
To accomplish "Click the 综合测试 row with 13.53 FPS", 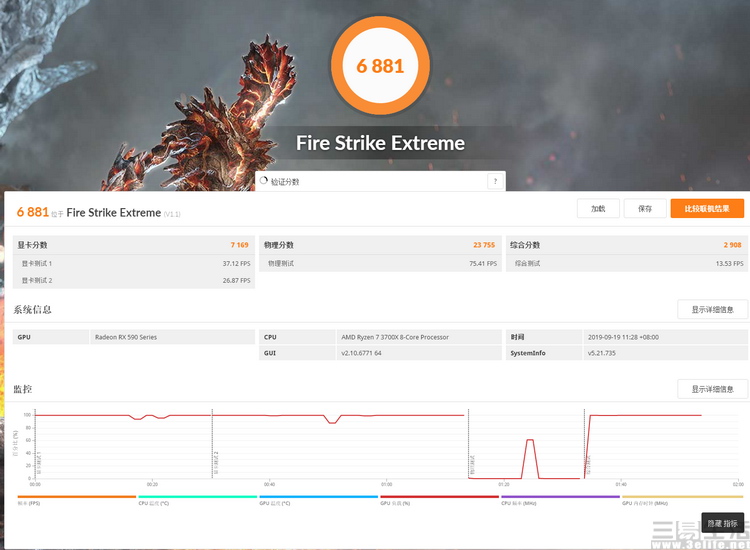I will point(627,264).
